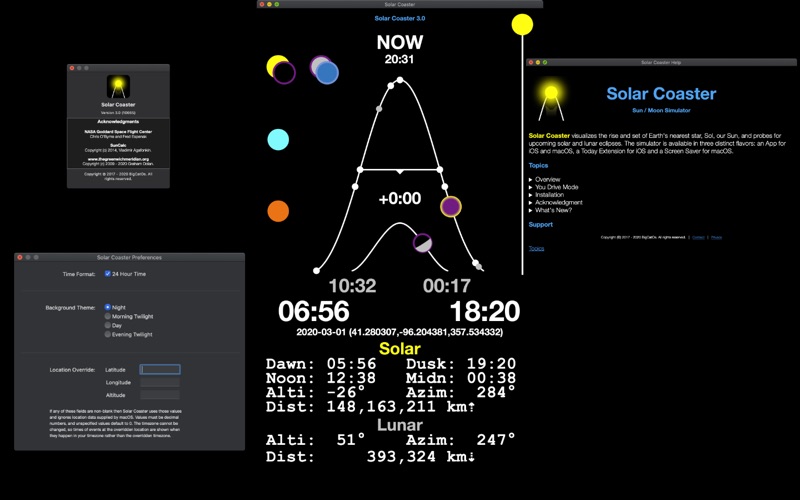Screen dimensions: 800x500
Task: Click the gray 10:32 time value
Action: pos(352,286)
